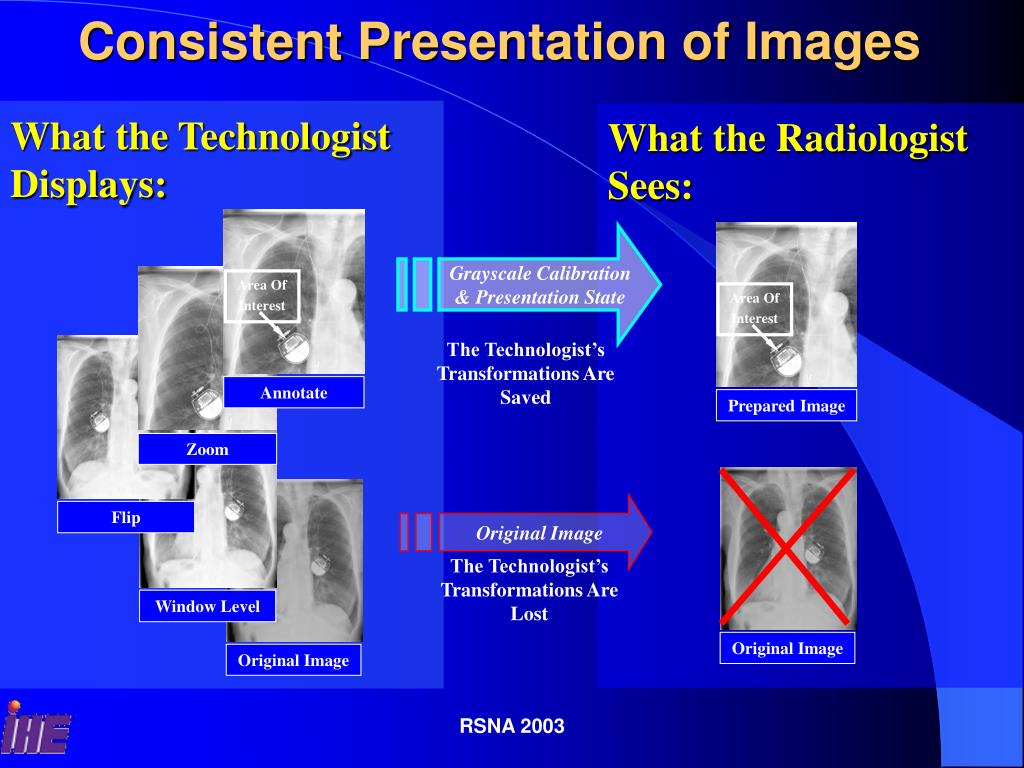
Task: Click the What the Radiologist Sees heading
Action: point(788,161)
